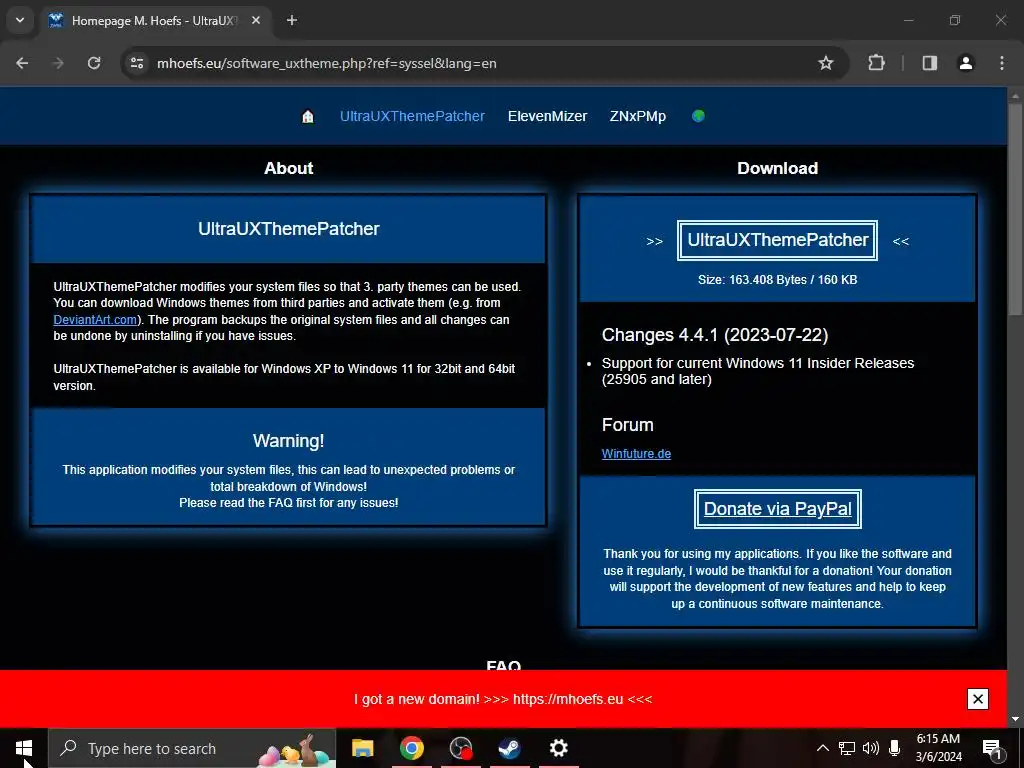Image resolution: width=1024 pixels, height=768 pixels.
Task: Close the Homepage M. Hoefs tab
Action: [256, 20]
